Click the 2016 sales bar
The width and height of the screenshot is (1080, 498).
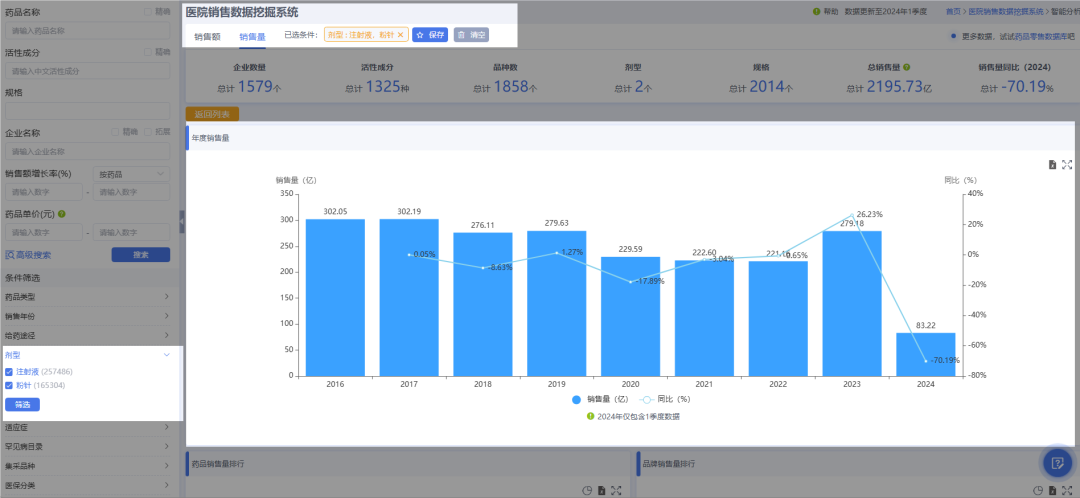pyautogui.click(x=335, y=298)
